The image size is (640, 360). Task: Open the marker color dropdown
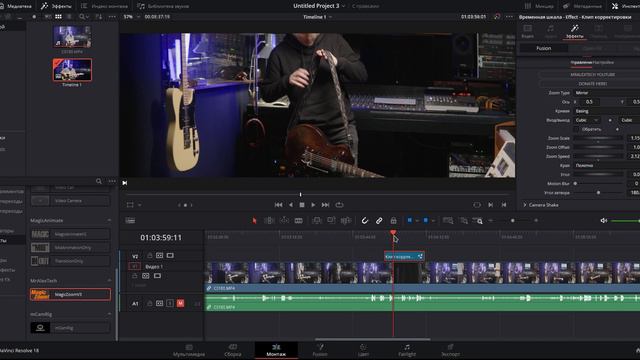(433, 220)
